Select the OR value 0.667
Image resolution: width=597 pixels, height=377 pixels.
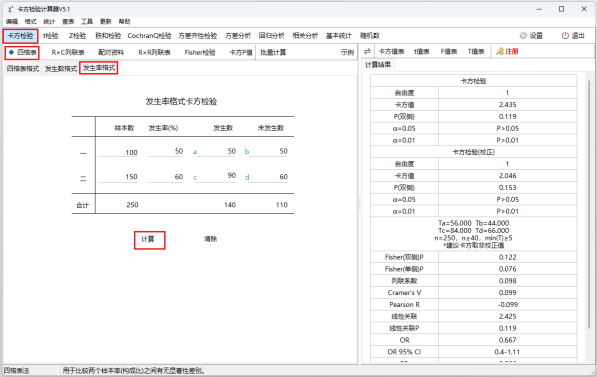508,340
